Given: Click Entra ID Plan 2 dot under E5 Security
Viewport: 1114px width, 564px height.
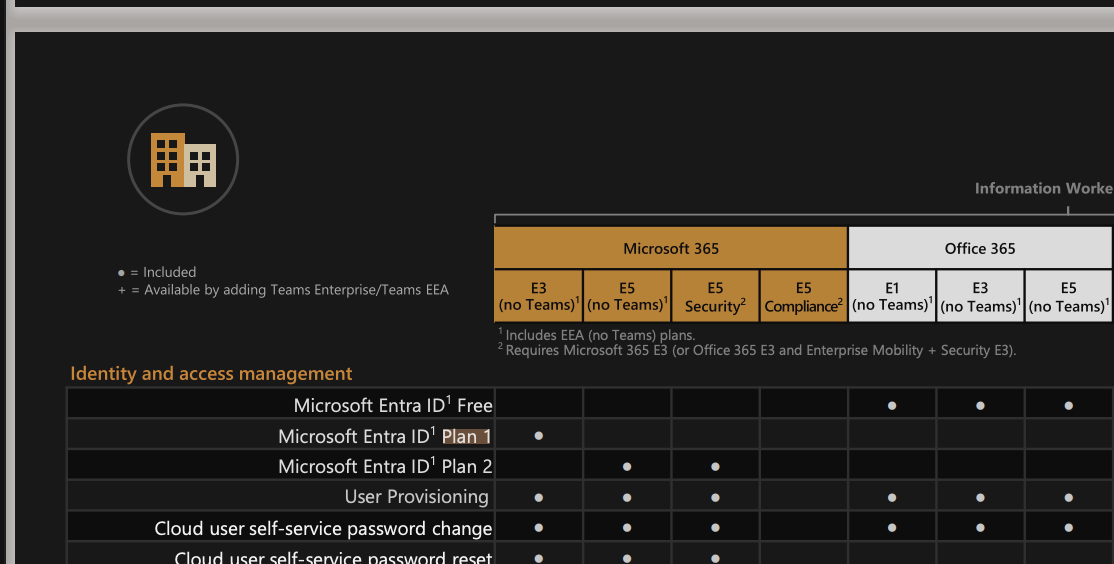Looking at the screenshot, I should (715, 467).
